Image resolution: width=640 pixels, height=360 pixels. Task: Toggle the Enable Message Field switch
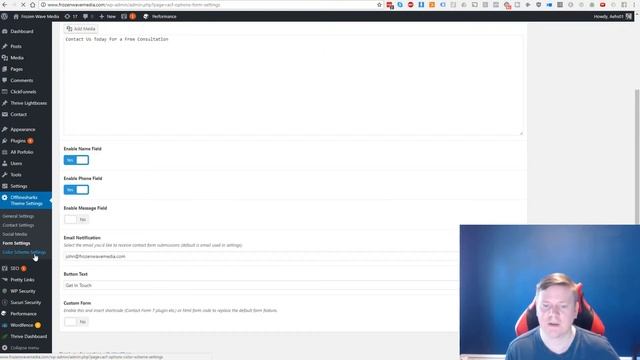tap(76, 220)
